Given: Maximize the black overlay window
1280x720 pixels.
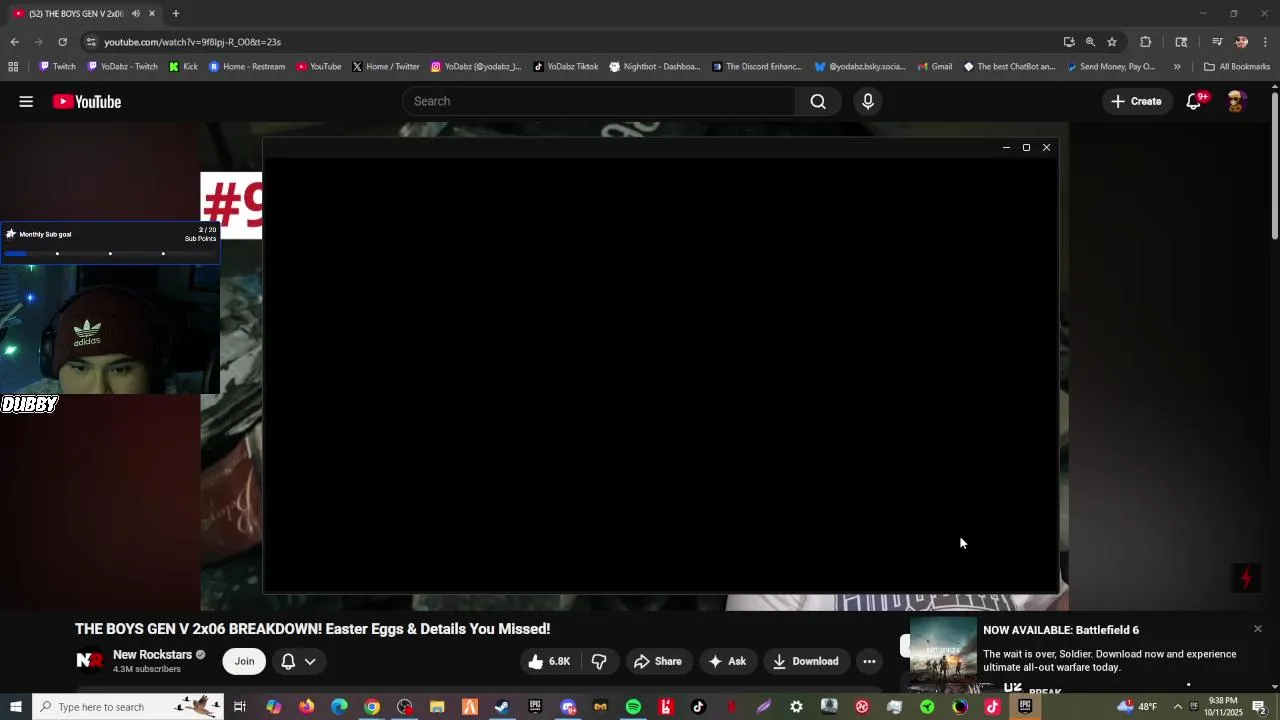Looking at the screenshot, I should click(x=1026, y=147).
